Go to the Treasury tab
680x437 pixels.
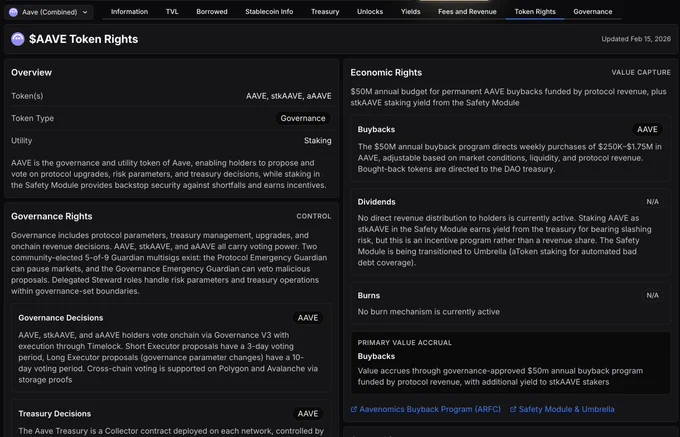[x=325, y=12]
